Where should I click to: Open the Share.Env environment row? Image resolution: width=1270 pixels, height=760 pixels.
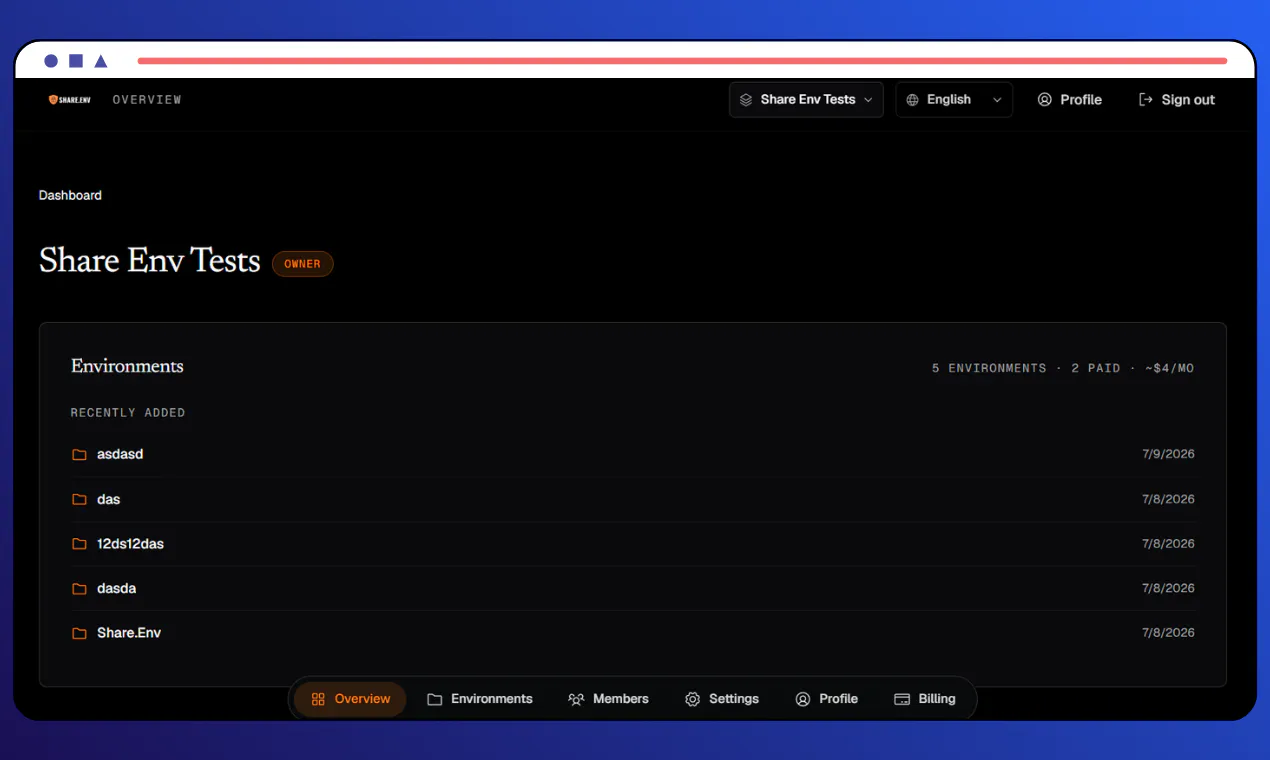pyautogui.click(x=633, y=633)
